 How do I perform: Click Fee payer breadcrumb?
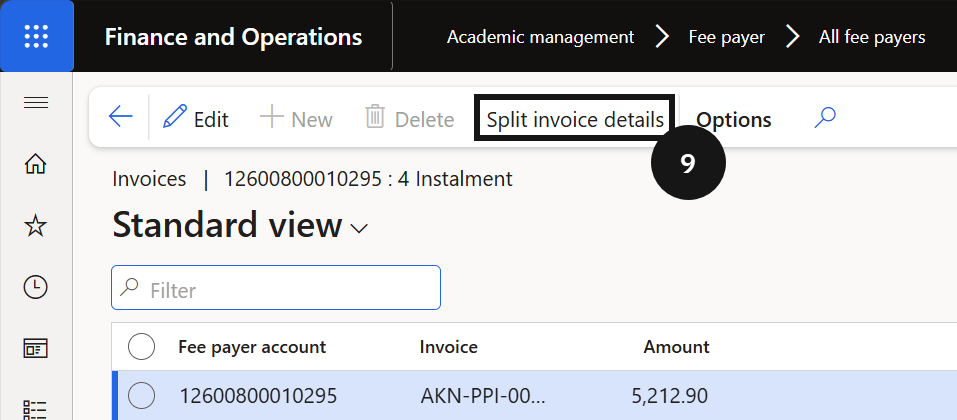point(726,37)
